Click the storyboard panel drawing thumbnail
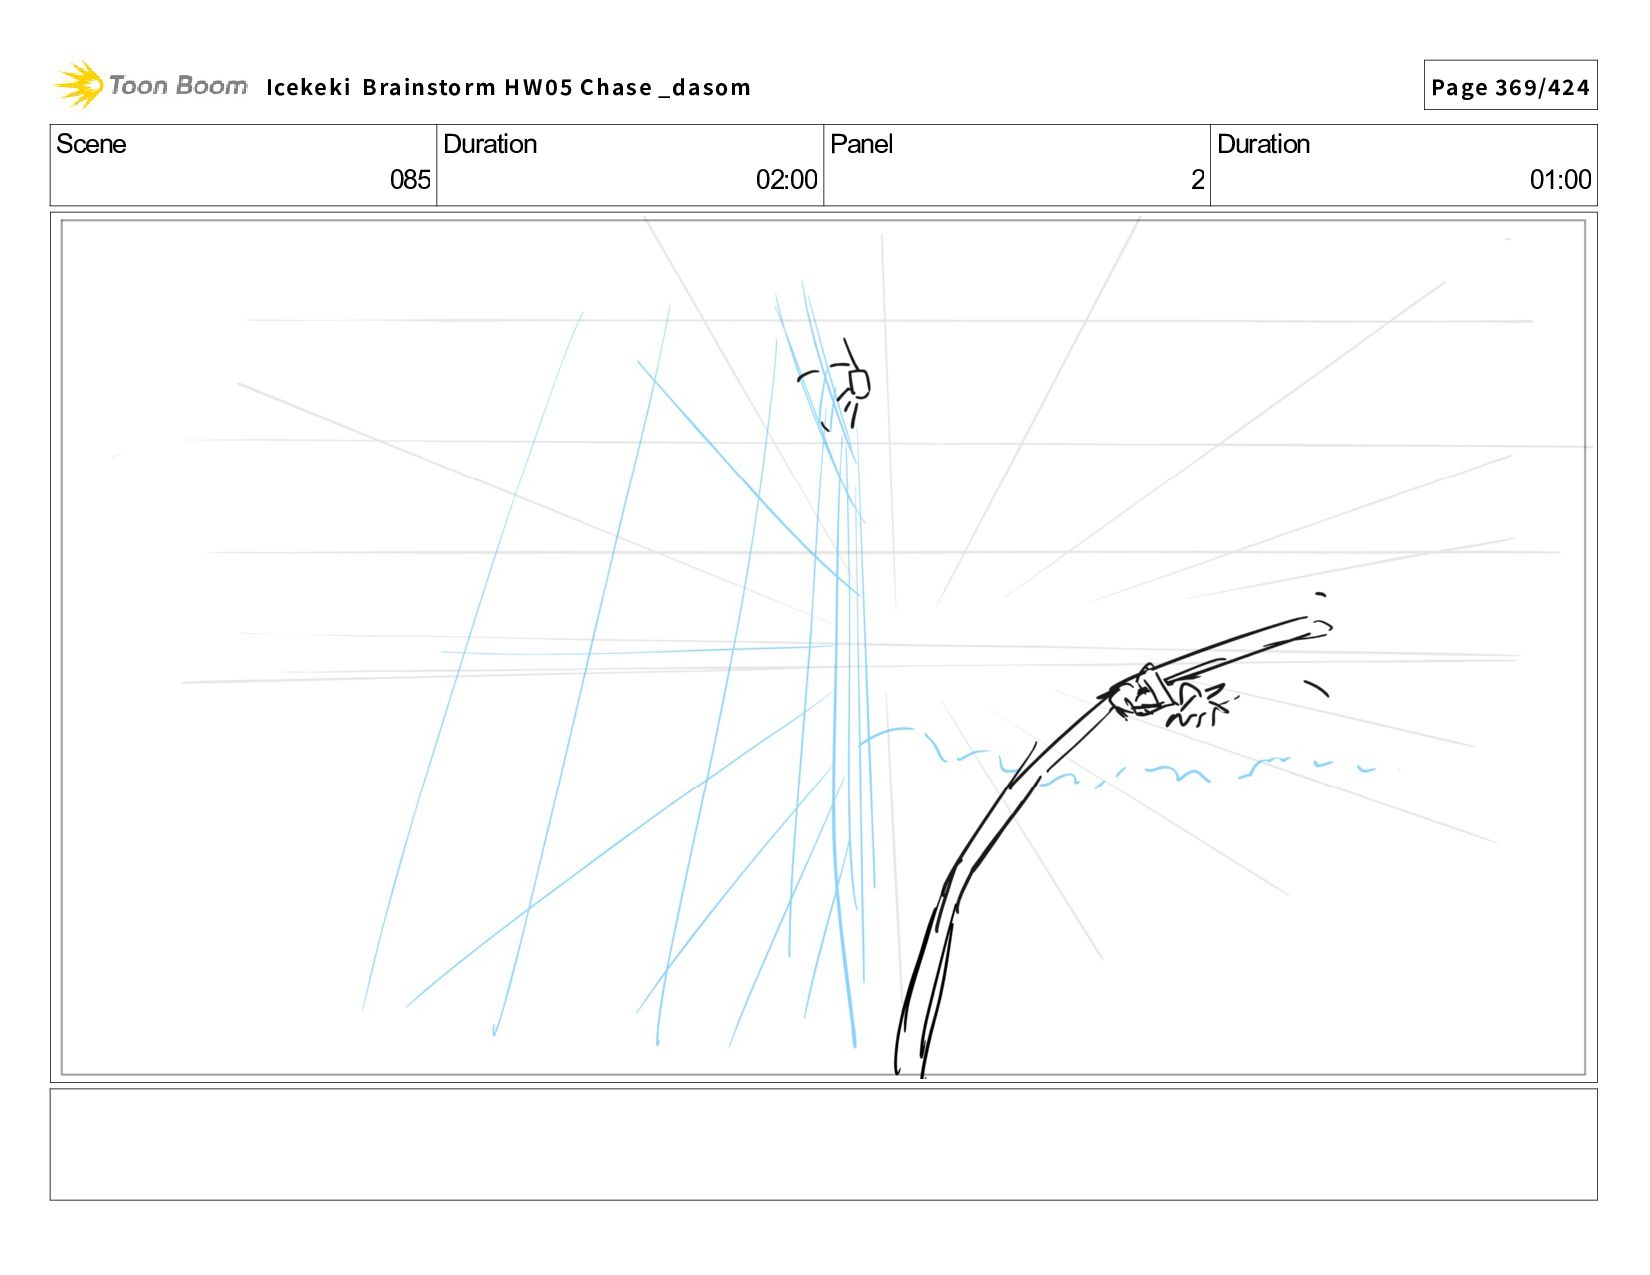The image size is (1650, 1275). [823, 647]
